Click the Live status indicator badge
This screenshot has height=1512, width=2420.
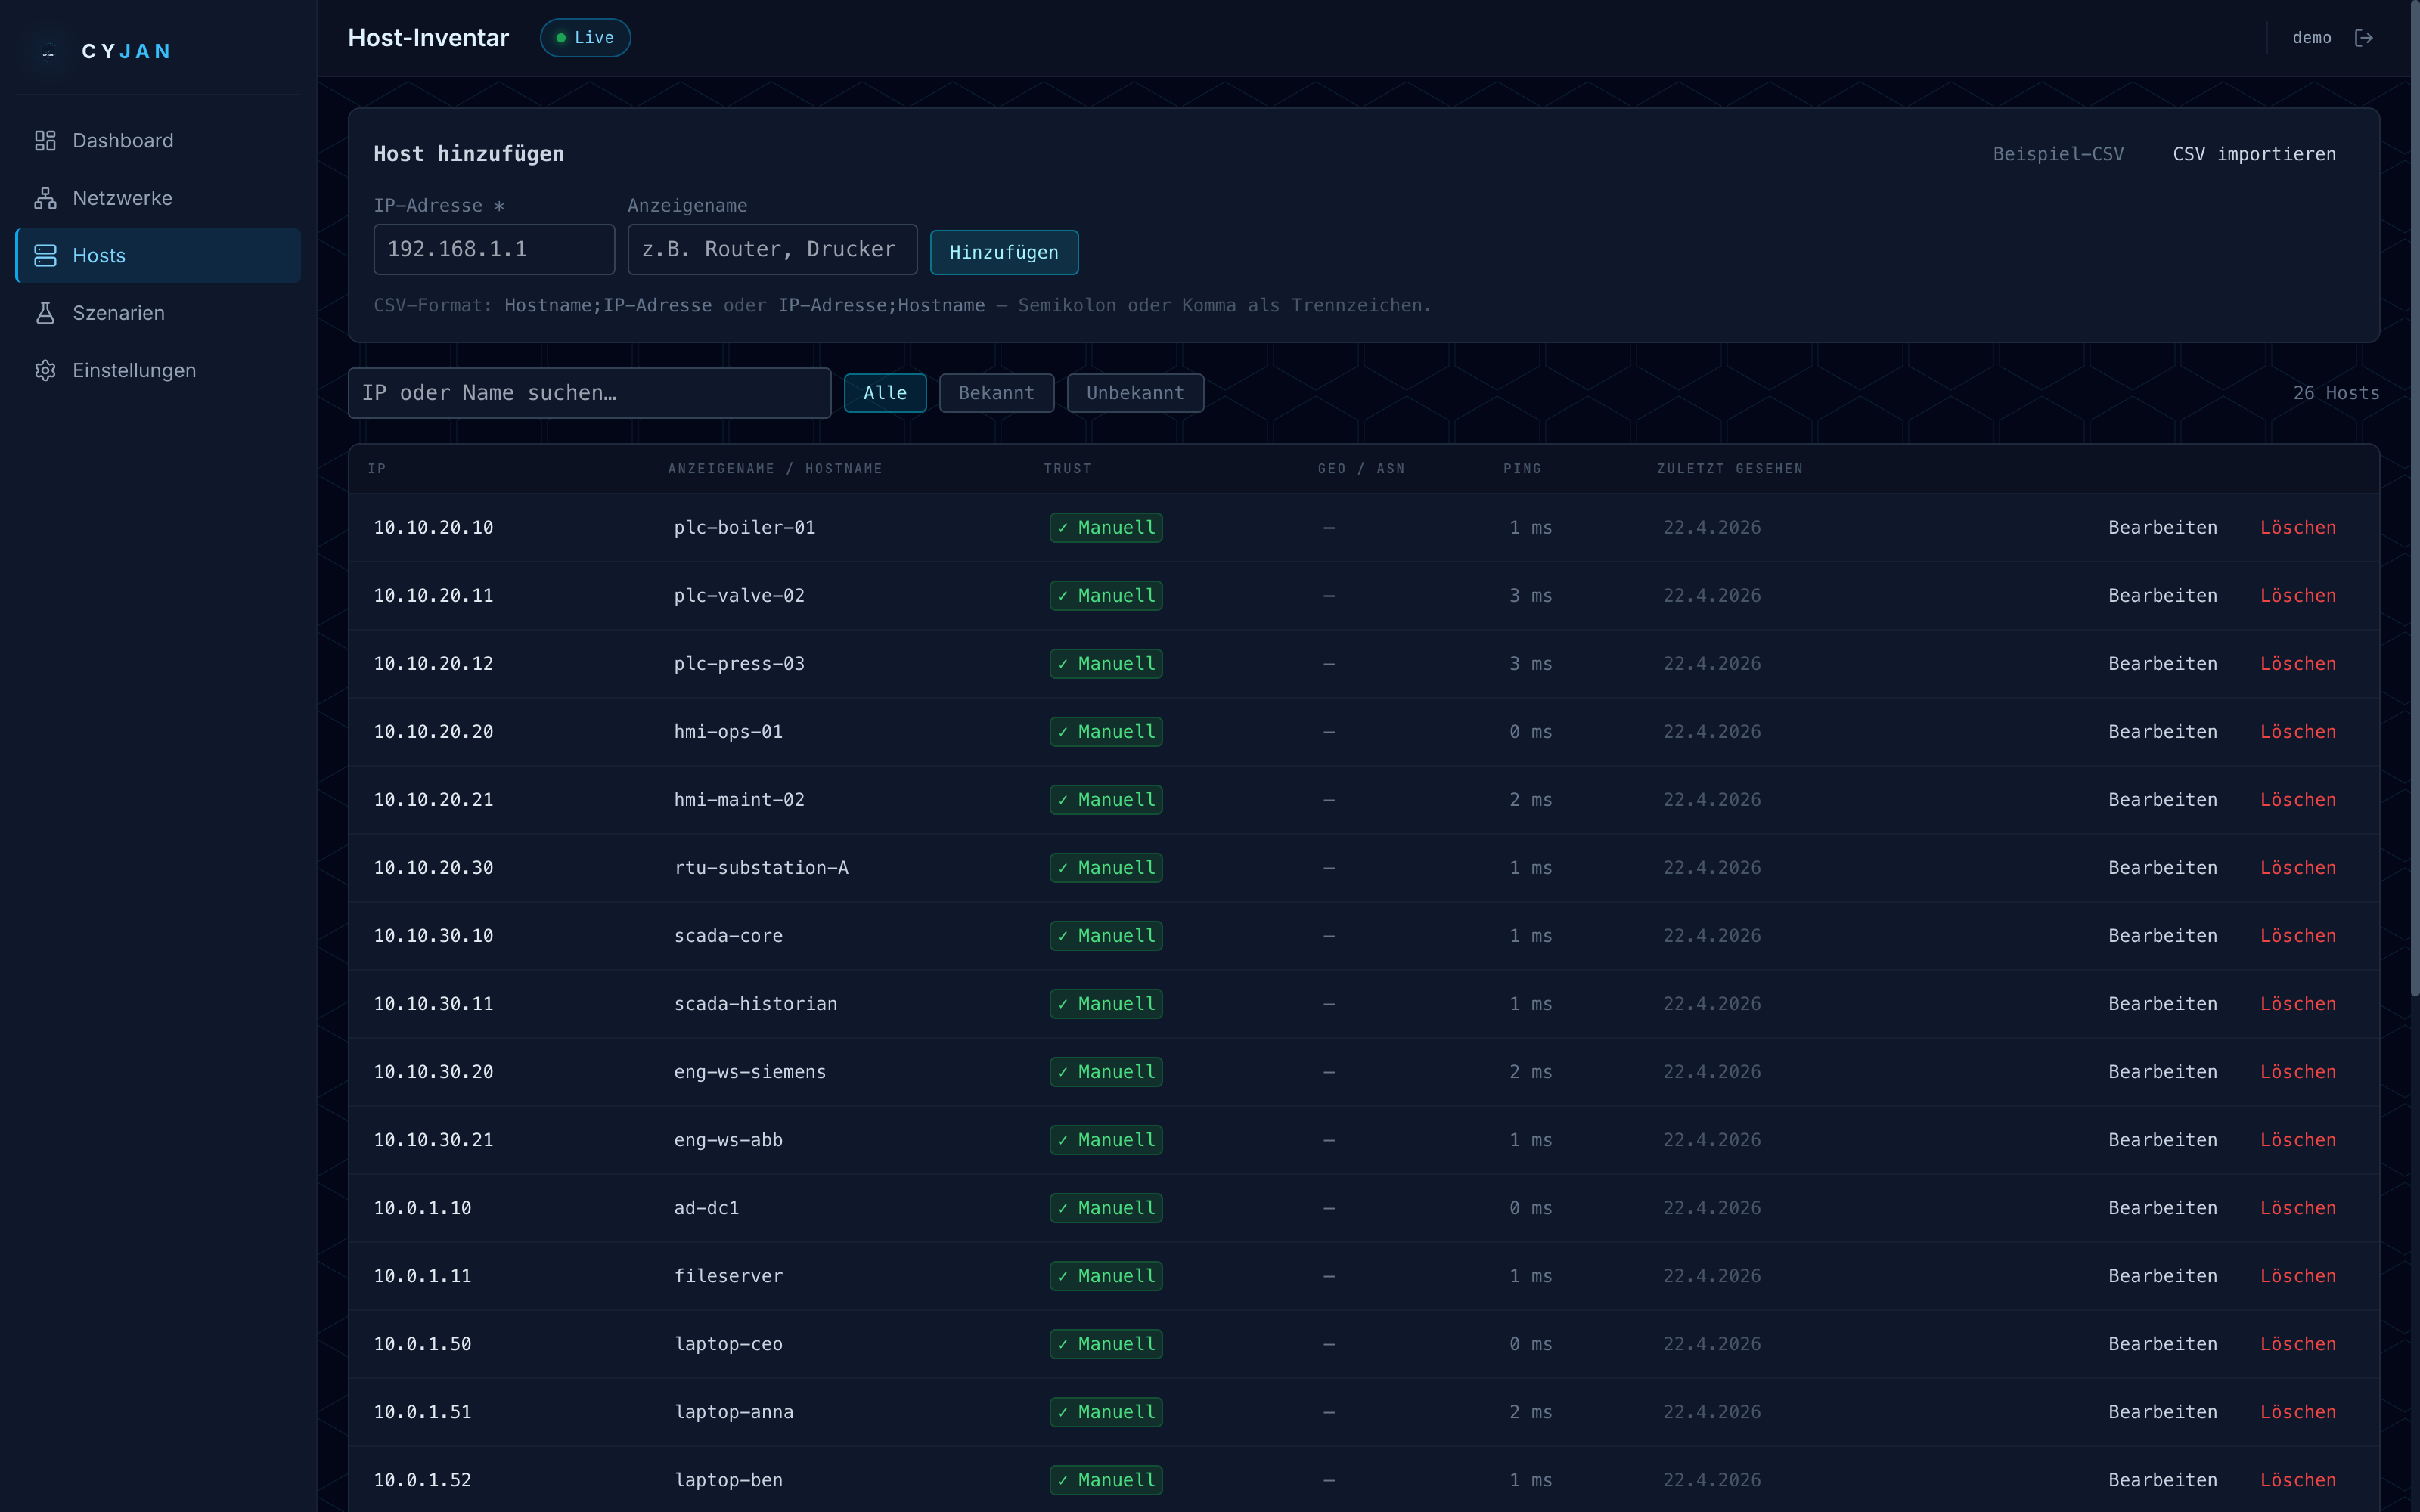(585, 37)
